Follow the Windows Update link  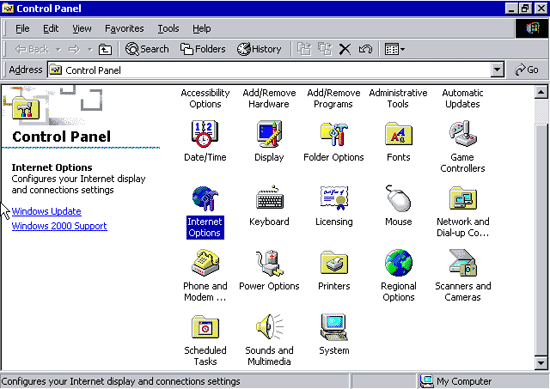coord(46,211)
